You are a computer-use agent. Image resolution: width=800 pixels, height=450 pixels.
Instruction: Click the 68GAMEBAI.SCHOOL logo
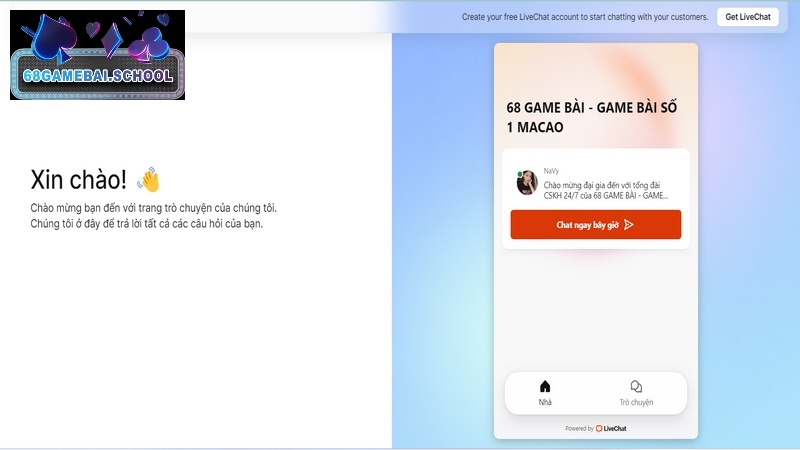pyautogui.click(x=97, y=75)
